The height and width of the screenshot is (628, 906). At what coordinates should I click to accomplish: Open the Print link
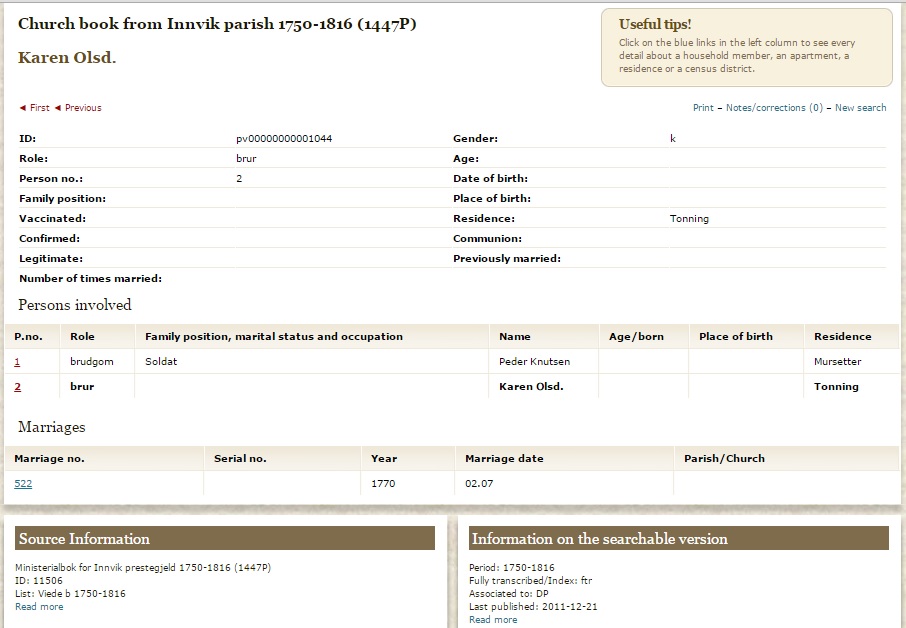[703, 107]
